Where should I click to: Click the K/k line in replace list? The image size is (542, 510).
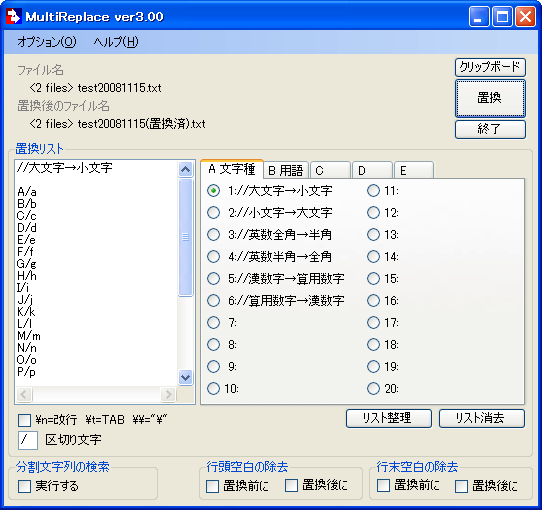coord(26,312)
